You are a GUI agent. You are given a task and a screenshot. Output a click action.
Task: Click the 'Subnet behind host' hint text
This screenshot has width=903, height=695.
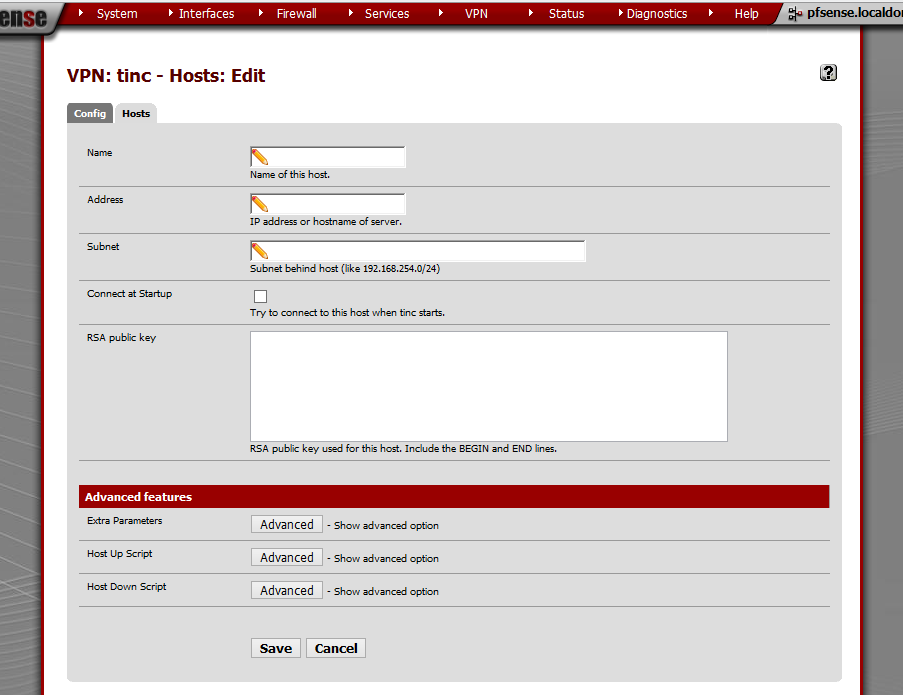(x=345, y=269)
